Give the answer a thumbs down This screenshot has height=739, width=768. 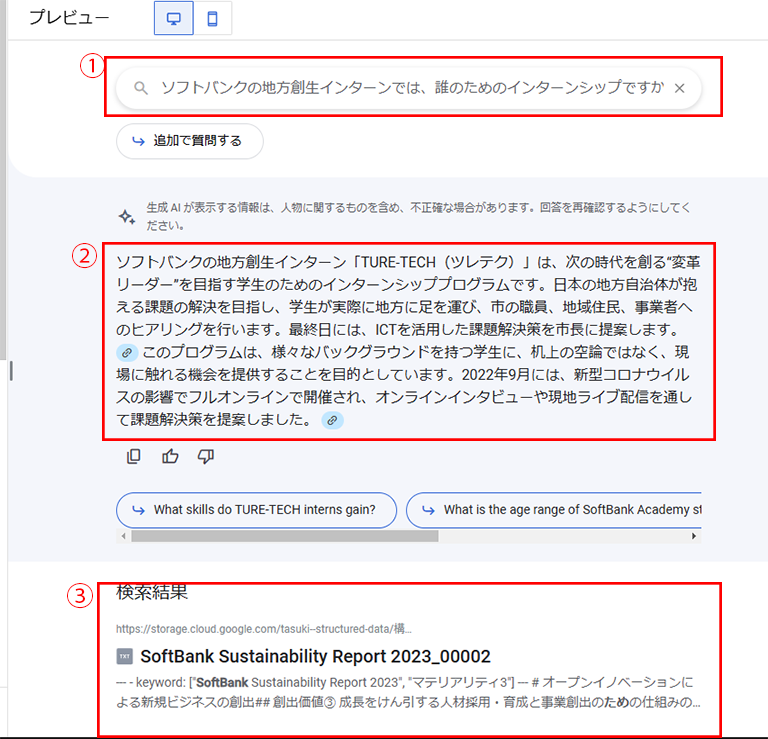tap(206, 456)
